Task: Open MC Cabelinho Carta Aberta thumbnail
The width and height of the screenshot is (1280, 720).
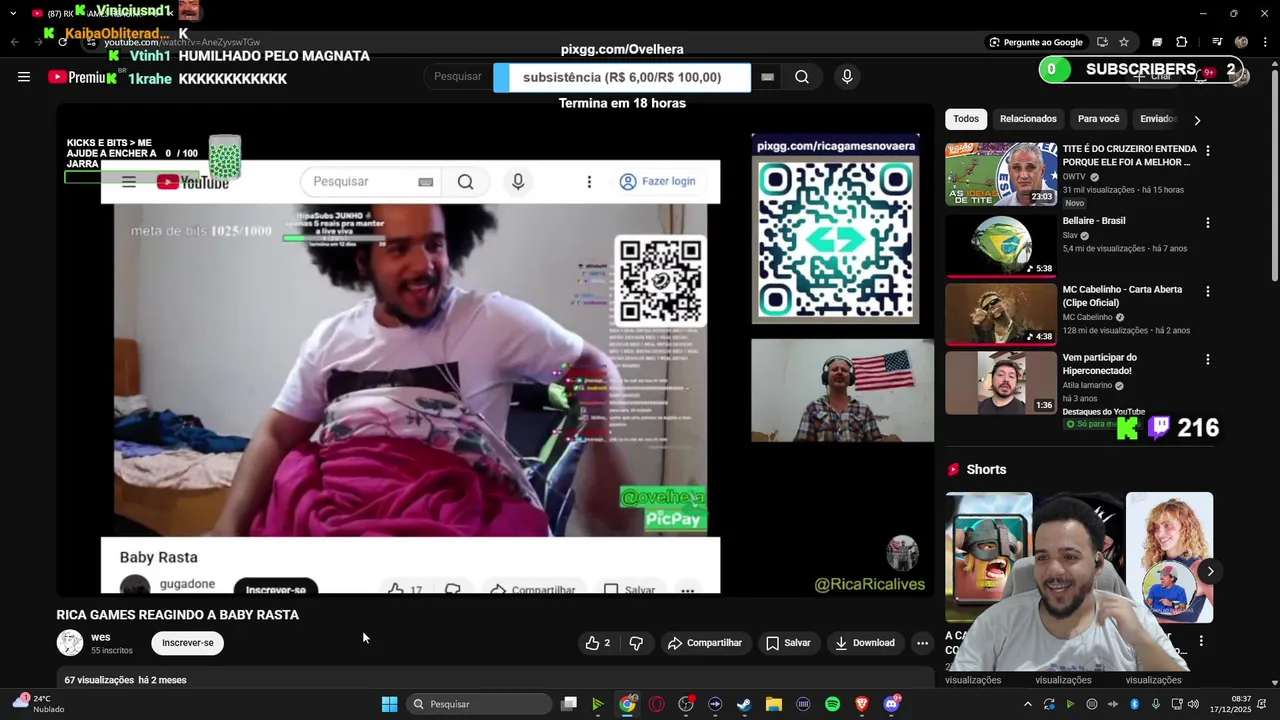Action: tap(1001, 314)
